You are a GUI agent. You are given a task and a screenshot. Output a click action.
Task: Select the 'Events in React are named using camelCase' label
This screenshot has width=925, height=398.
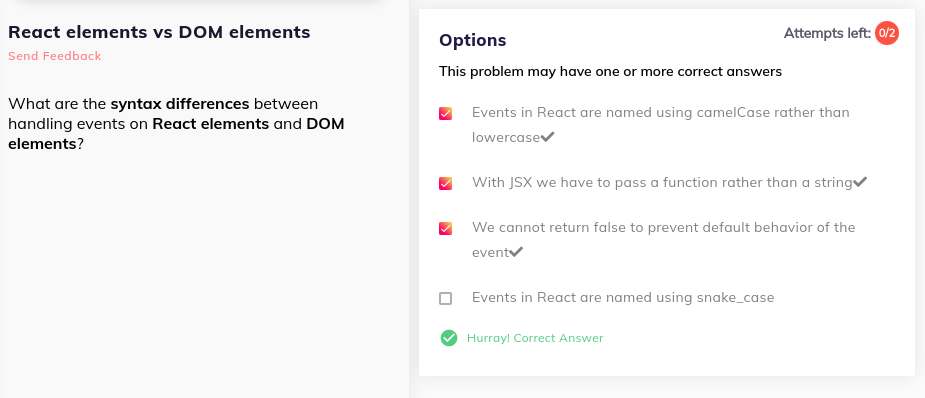(x=661, y=124)
